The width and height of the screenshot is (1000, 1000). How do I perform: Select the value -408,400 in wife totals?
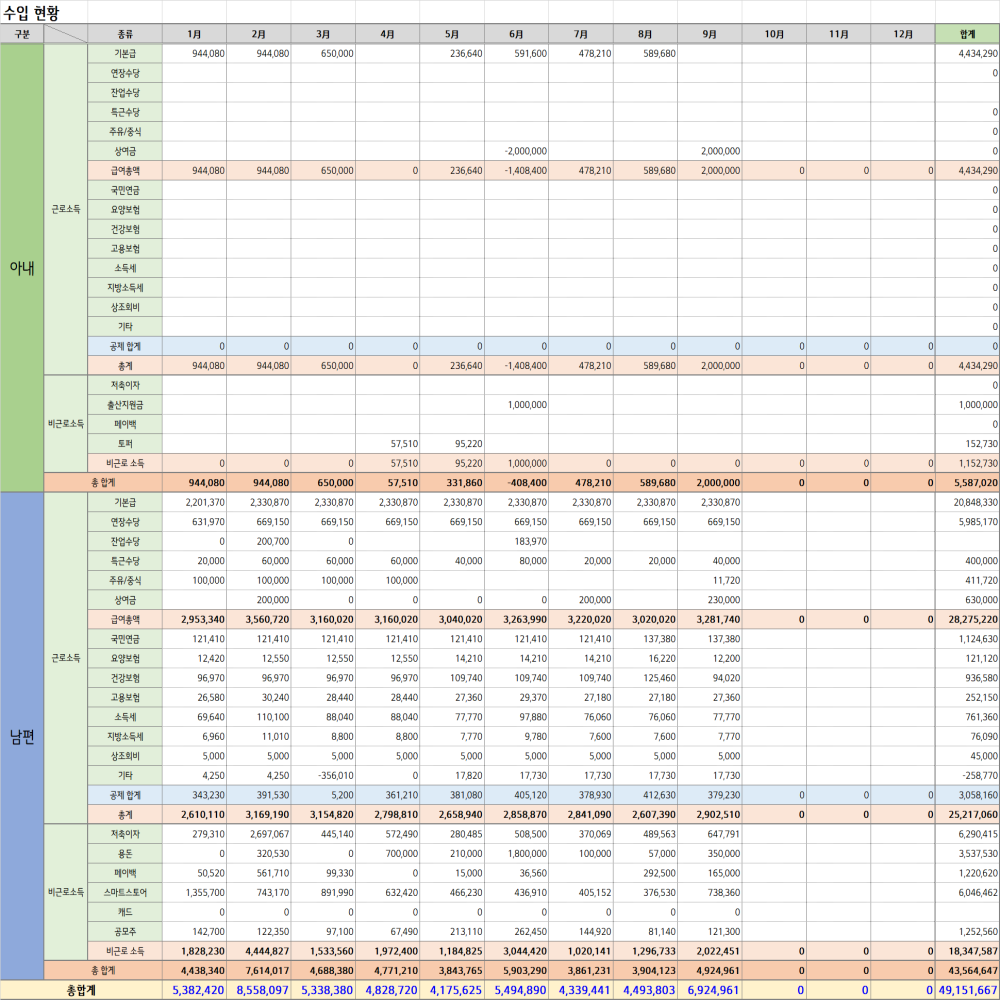tap(516, 483)
